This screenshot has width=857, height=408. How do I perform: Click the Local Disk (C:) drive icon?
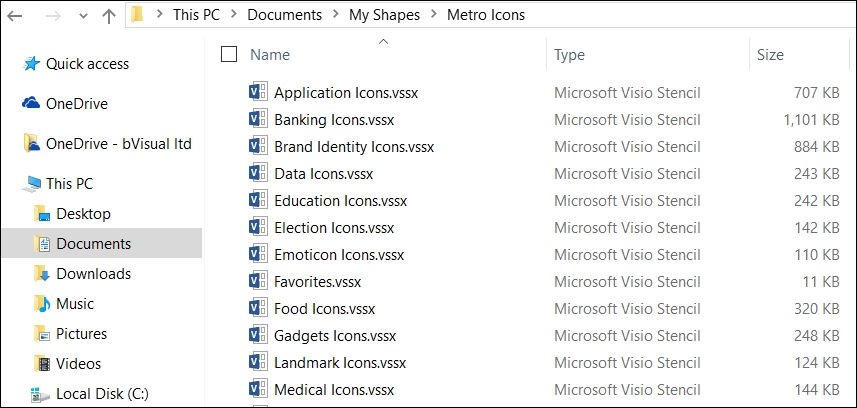tap(38, 394)
